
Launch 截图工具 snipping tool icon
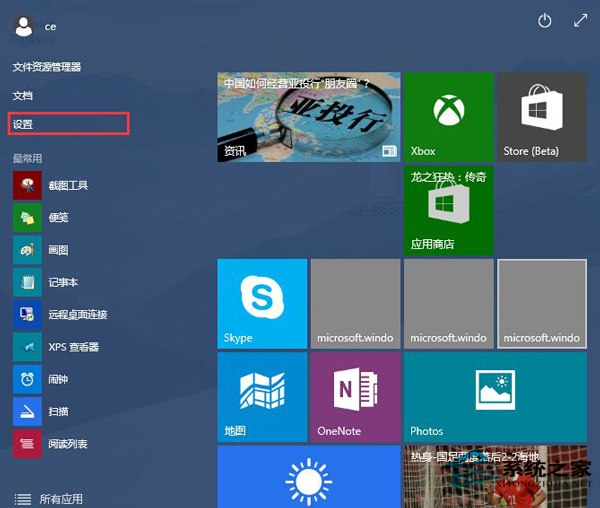pos(27,186)
